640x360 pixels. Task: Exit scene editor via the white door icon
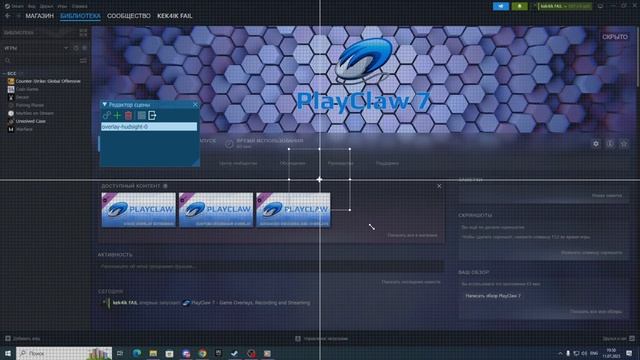tap(152, 116)
